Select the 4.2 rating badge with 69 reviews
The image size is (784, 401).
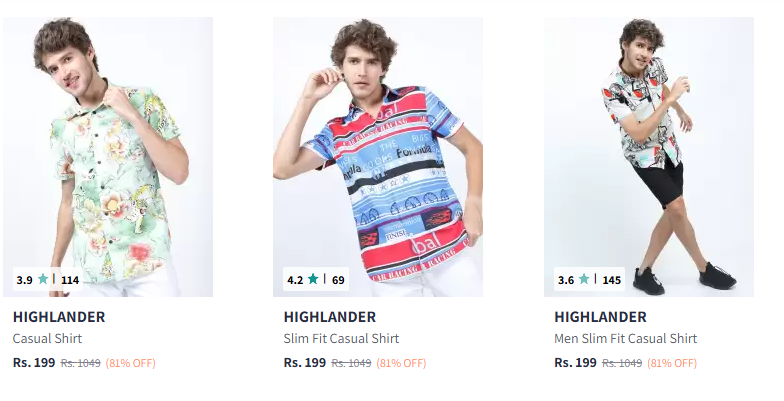[x=316, y=280]
